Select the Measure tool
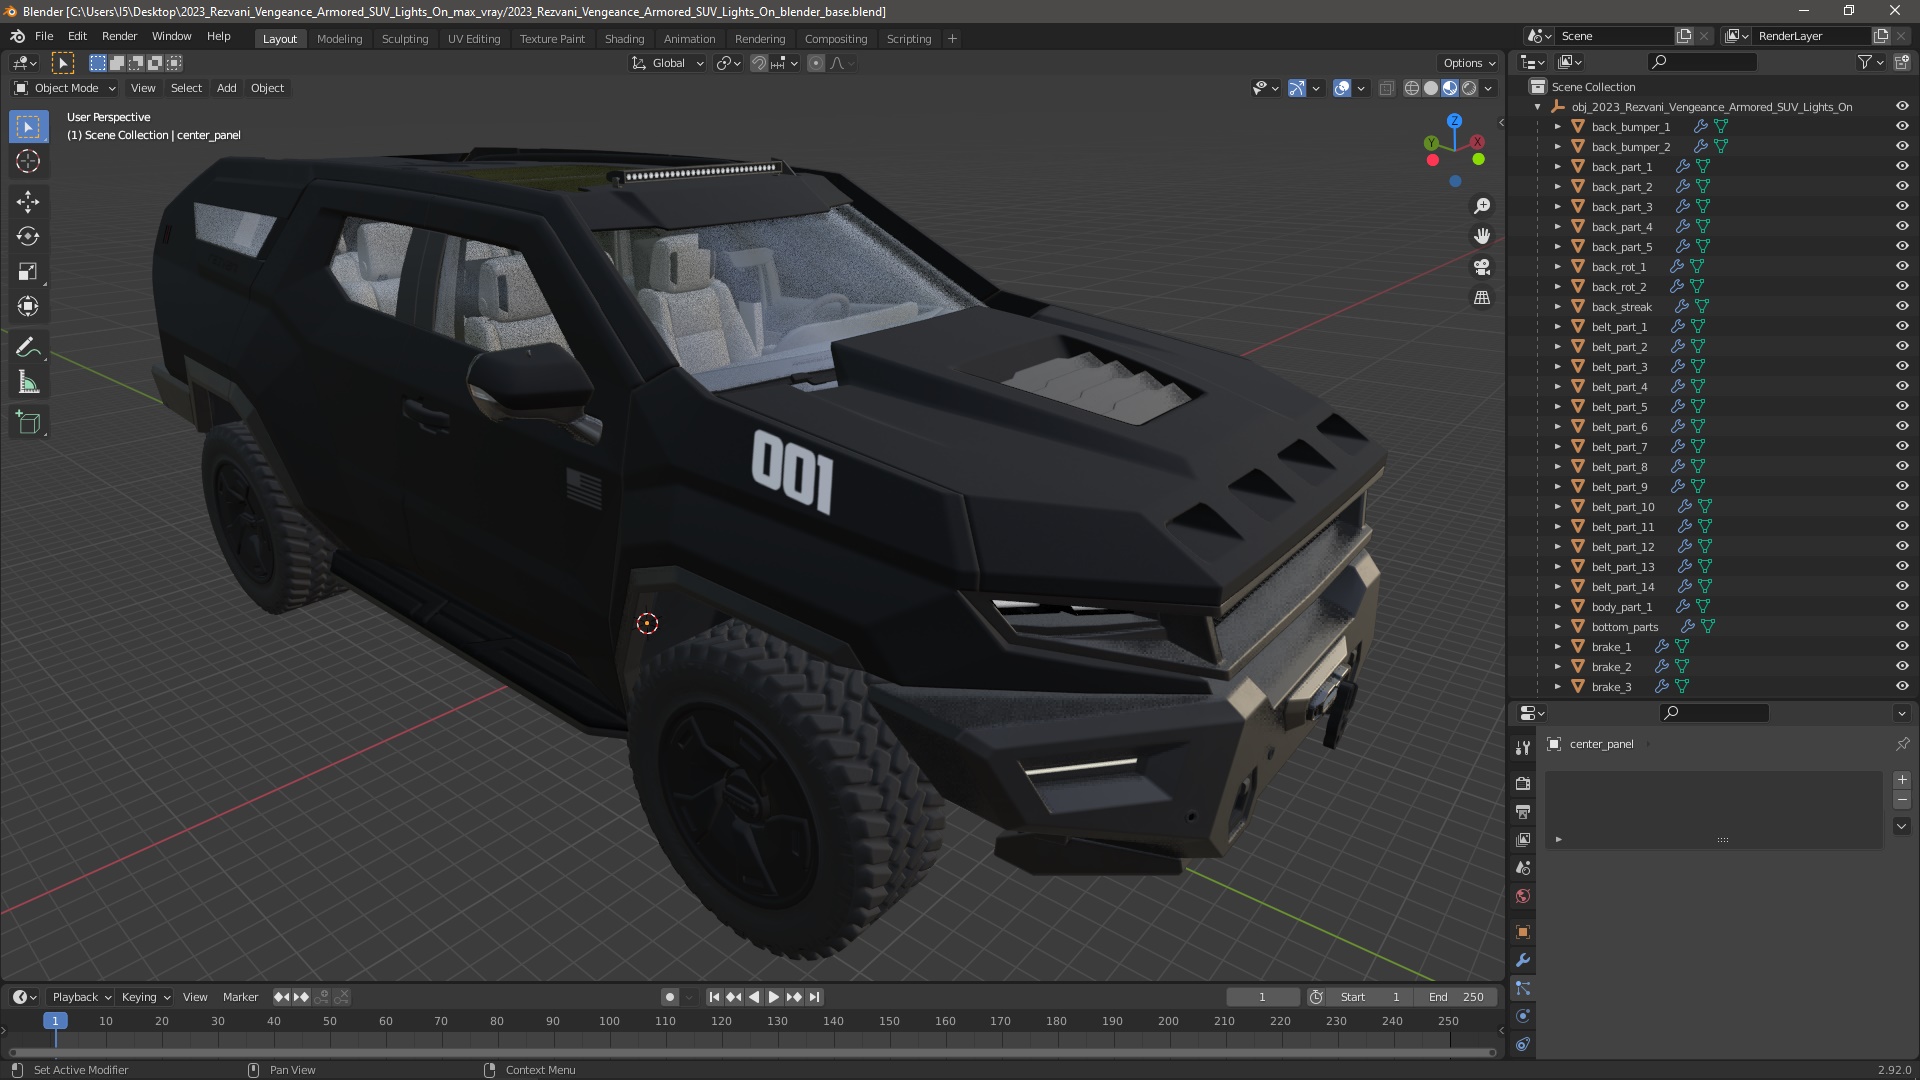The width and height of the screenshot is (1920, 1080). point(28,382)
